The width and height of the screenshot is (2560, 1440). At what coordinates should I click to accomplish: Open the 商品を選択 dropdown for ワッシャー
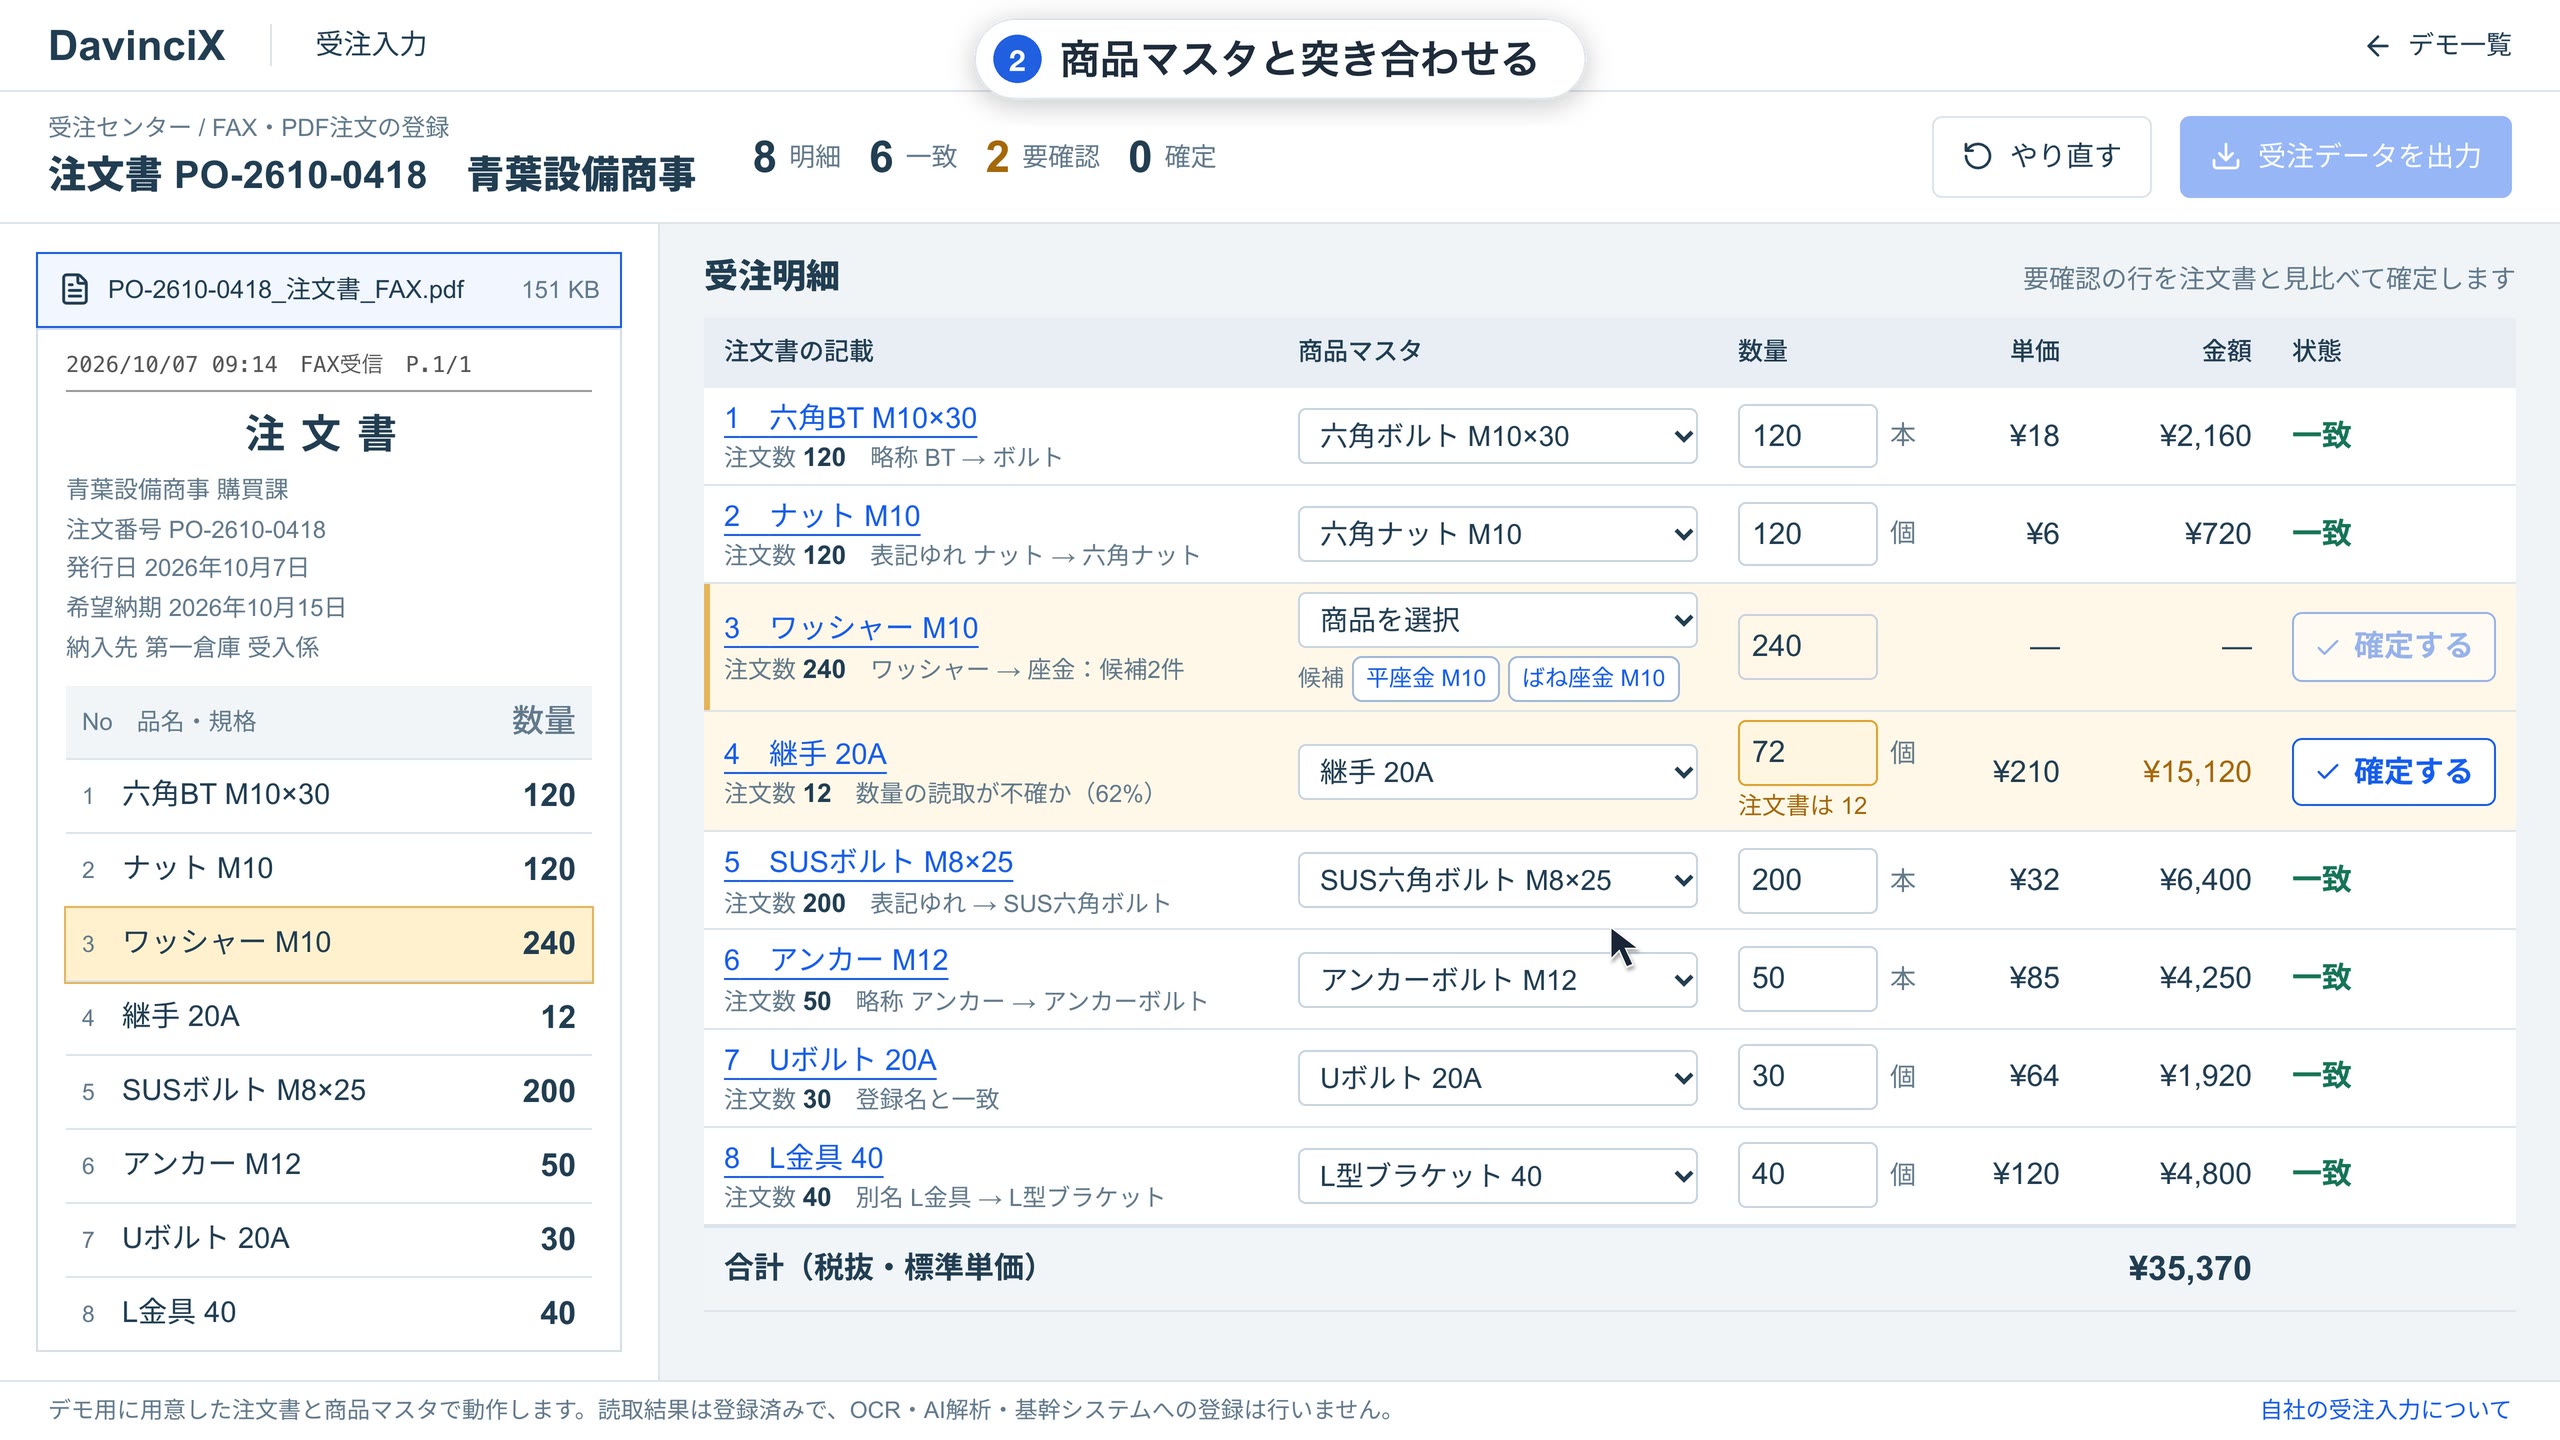(1497, 620)
